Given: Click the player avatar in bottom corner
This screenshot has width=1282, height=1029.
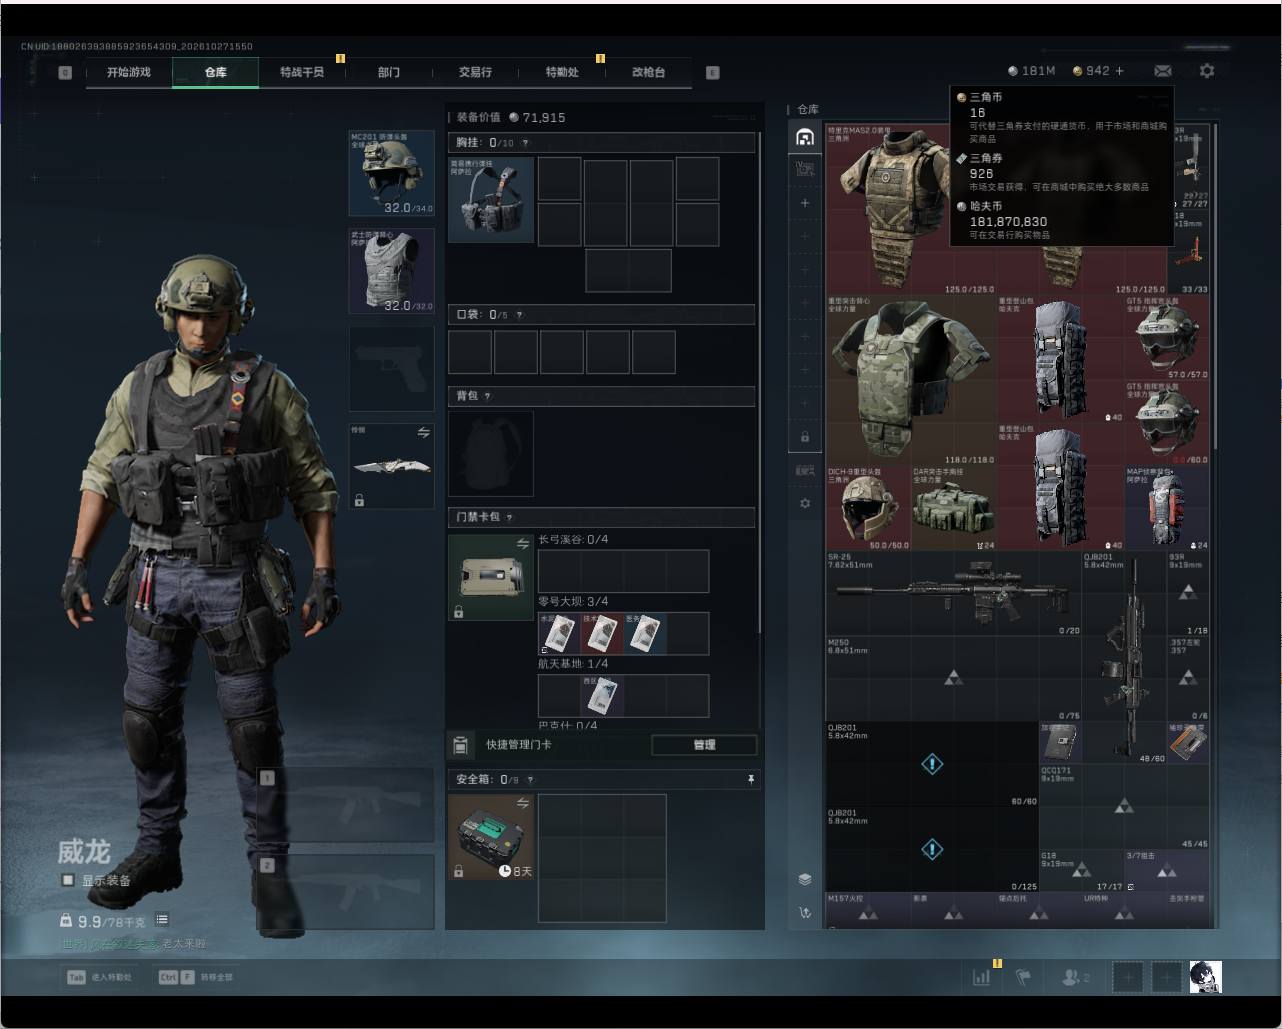Looking at the screenshot, I should (1205, 977).
